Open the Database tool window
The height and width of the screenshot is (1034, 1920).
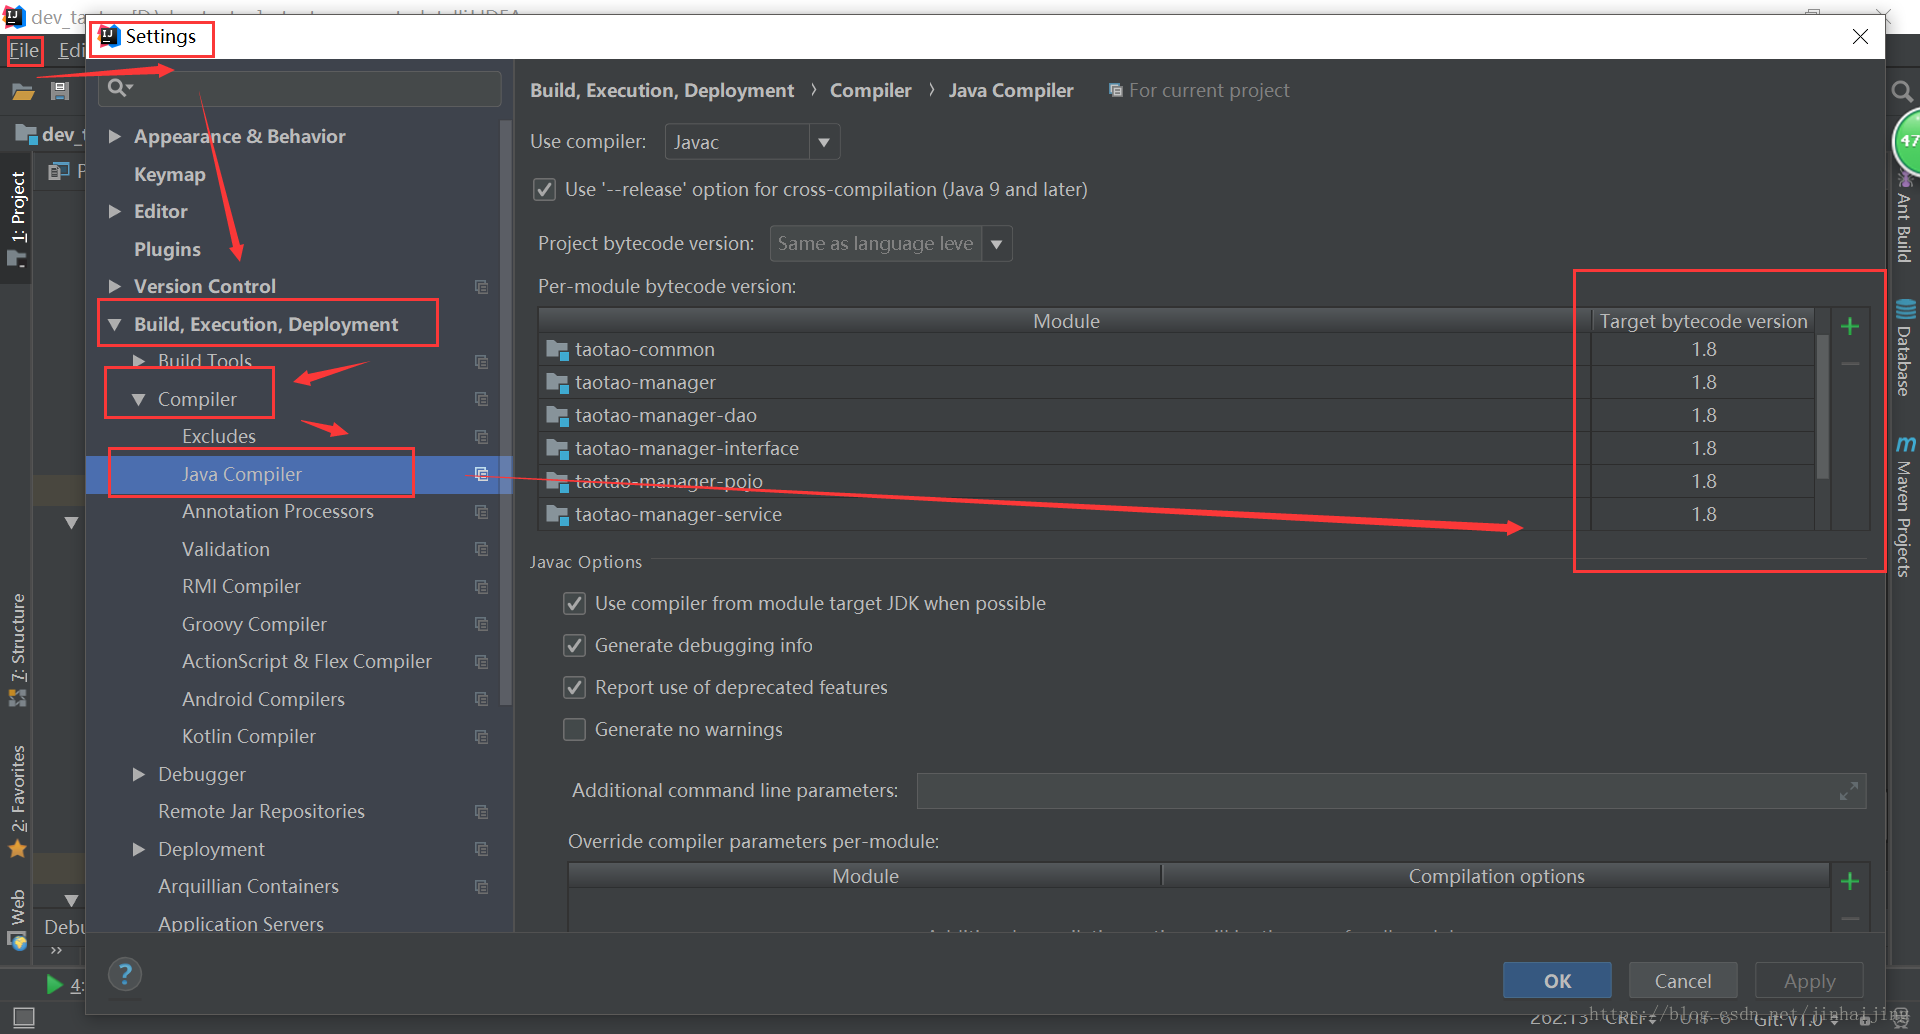pyautogui.click(x=1904, y=347)
